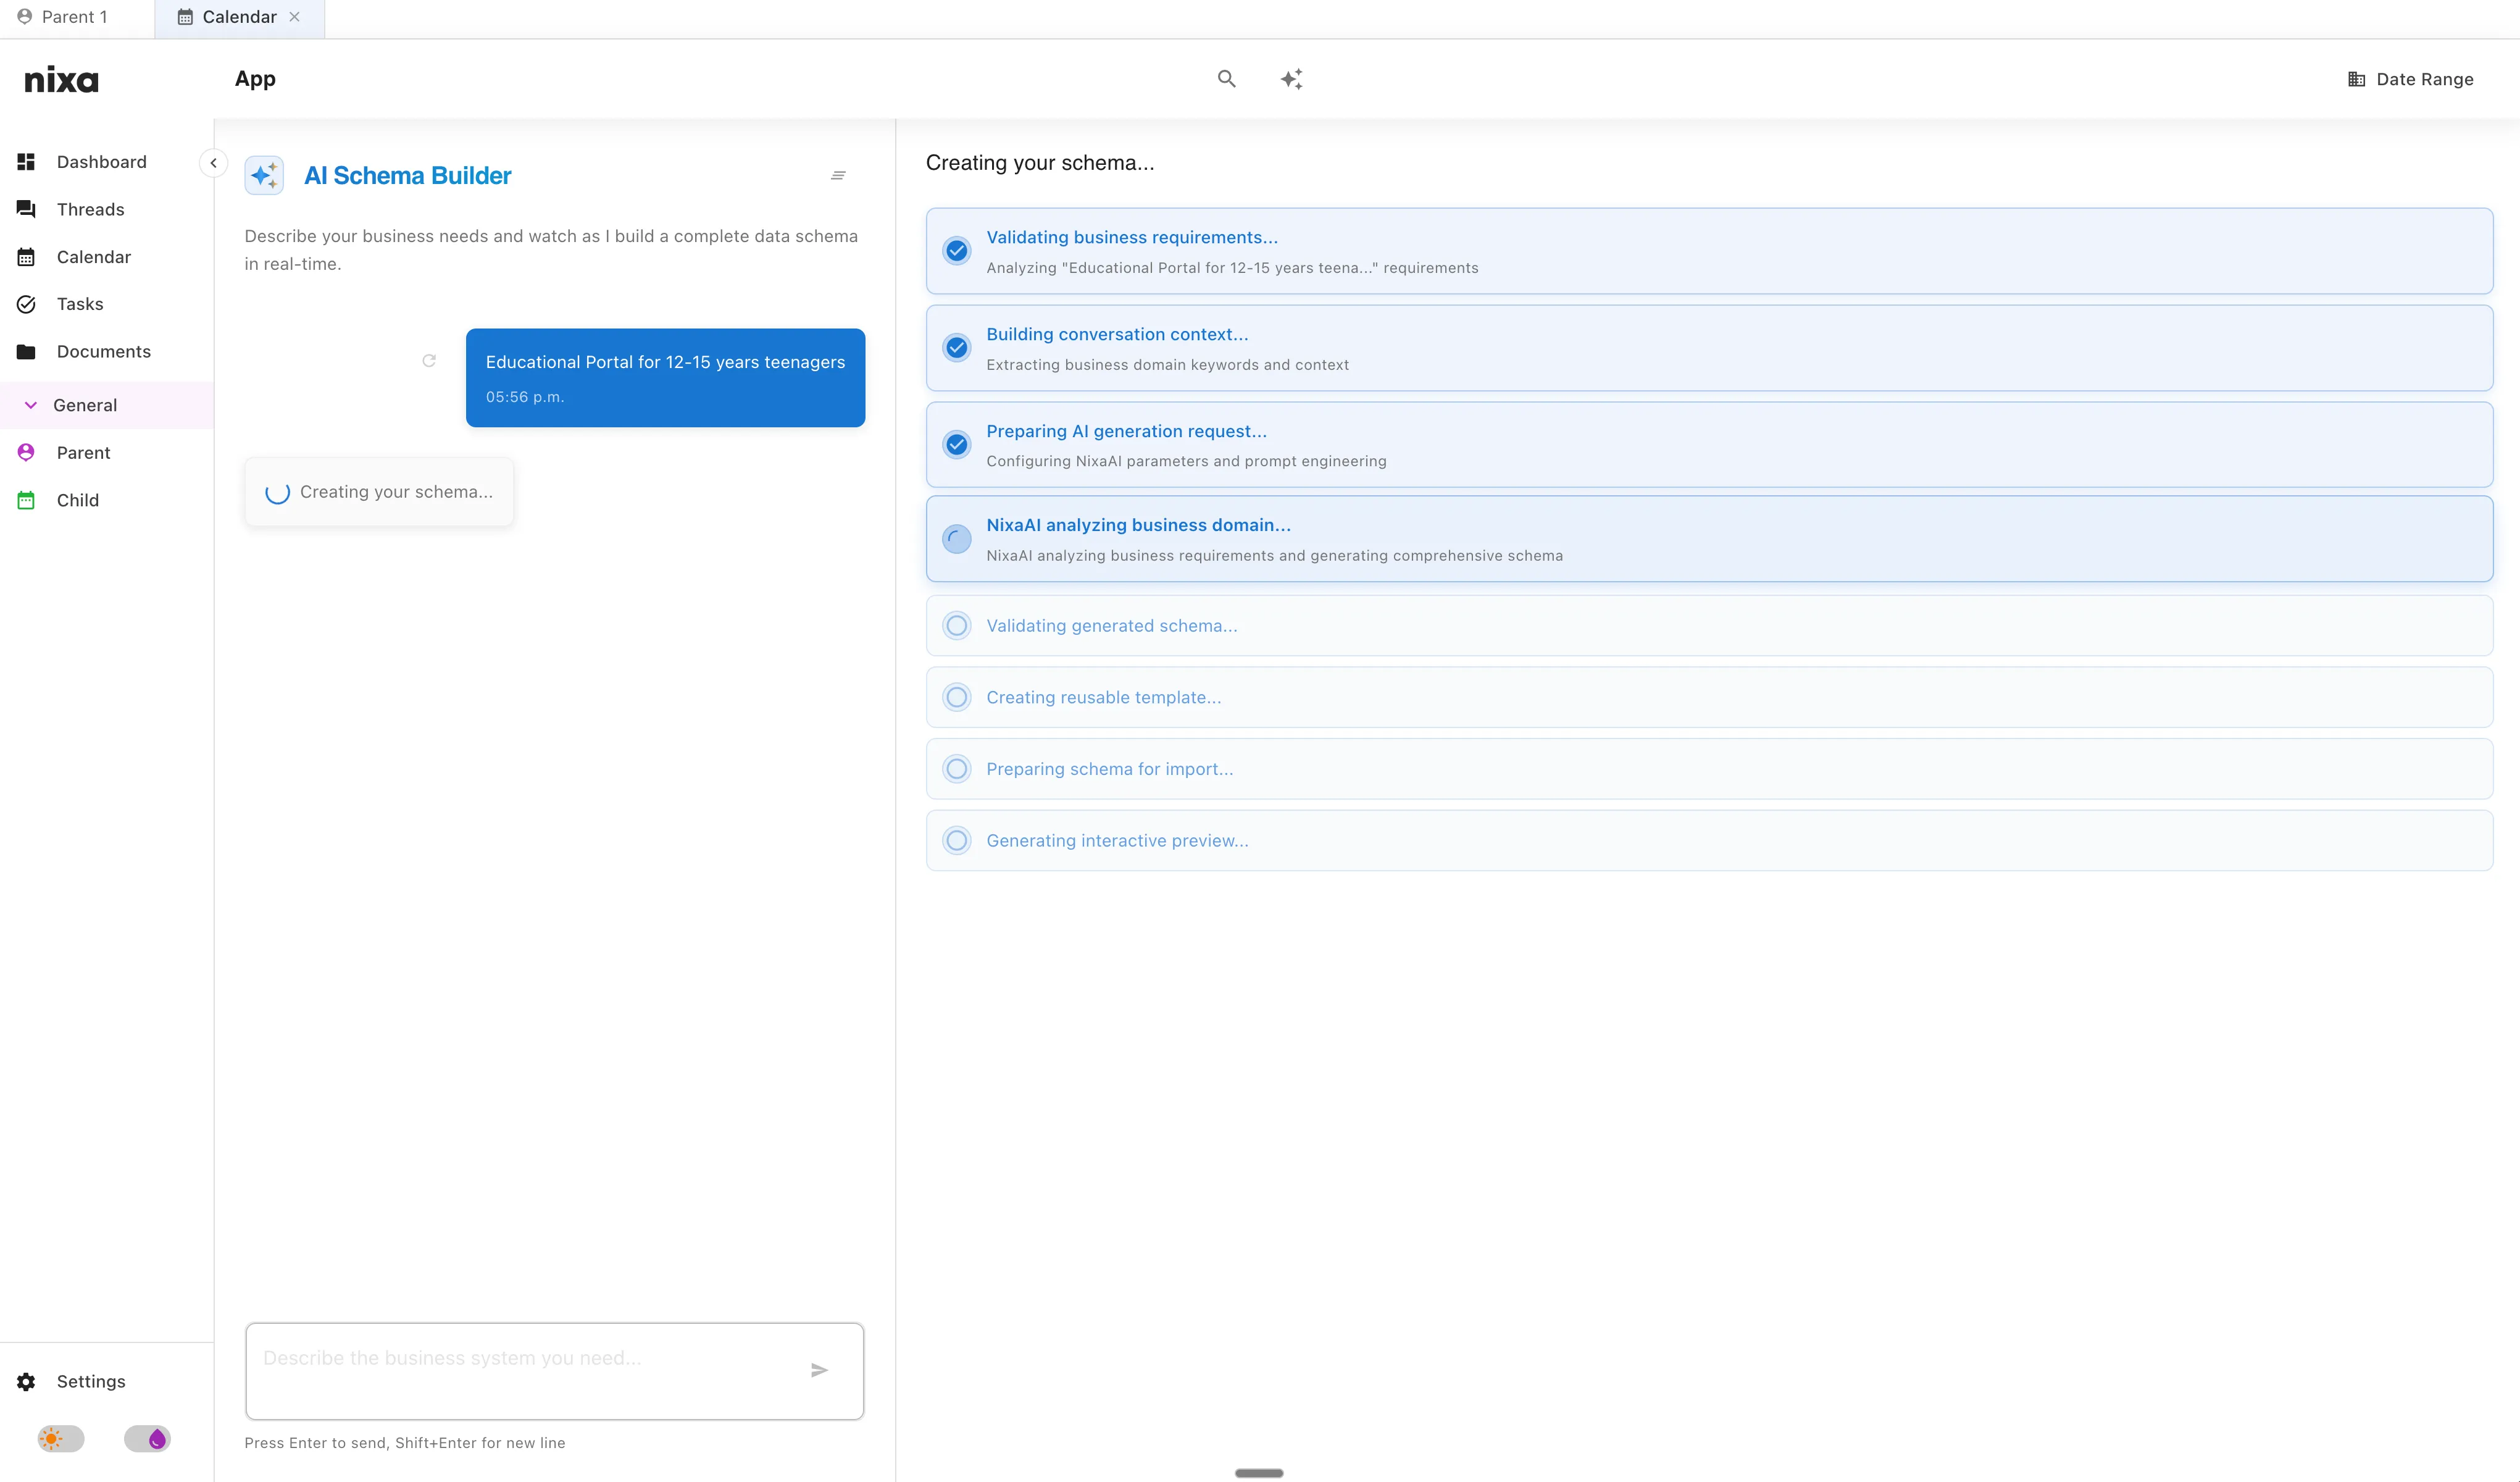The image size is (2520, 1482).
Task: Click the send arrow icon
Action: (x=819, y=1370)
